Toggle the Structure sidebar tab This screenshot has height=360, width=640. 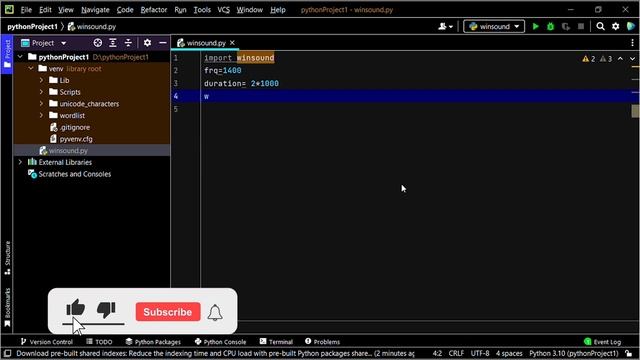7,258
